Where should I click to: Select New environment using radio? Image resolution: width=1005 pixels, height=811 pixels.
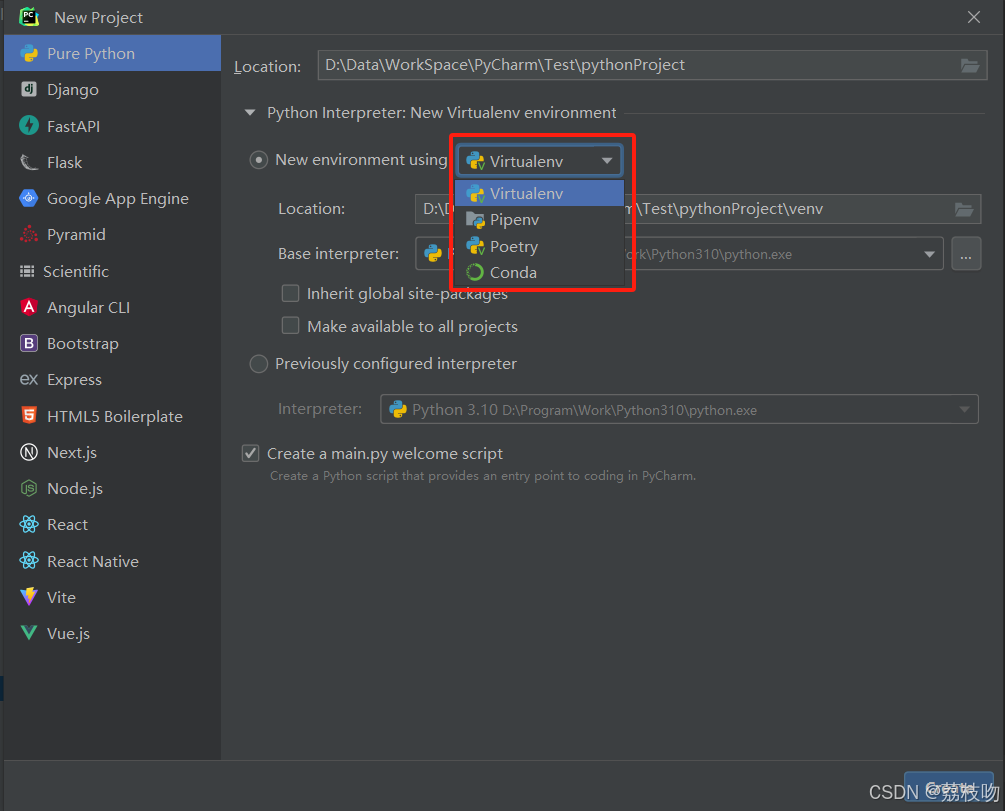click(x=258, y=160)
